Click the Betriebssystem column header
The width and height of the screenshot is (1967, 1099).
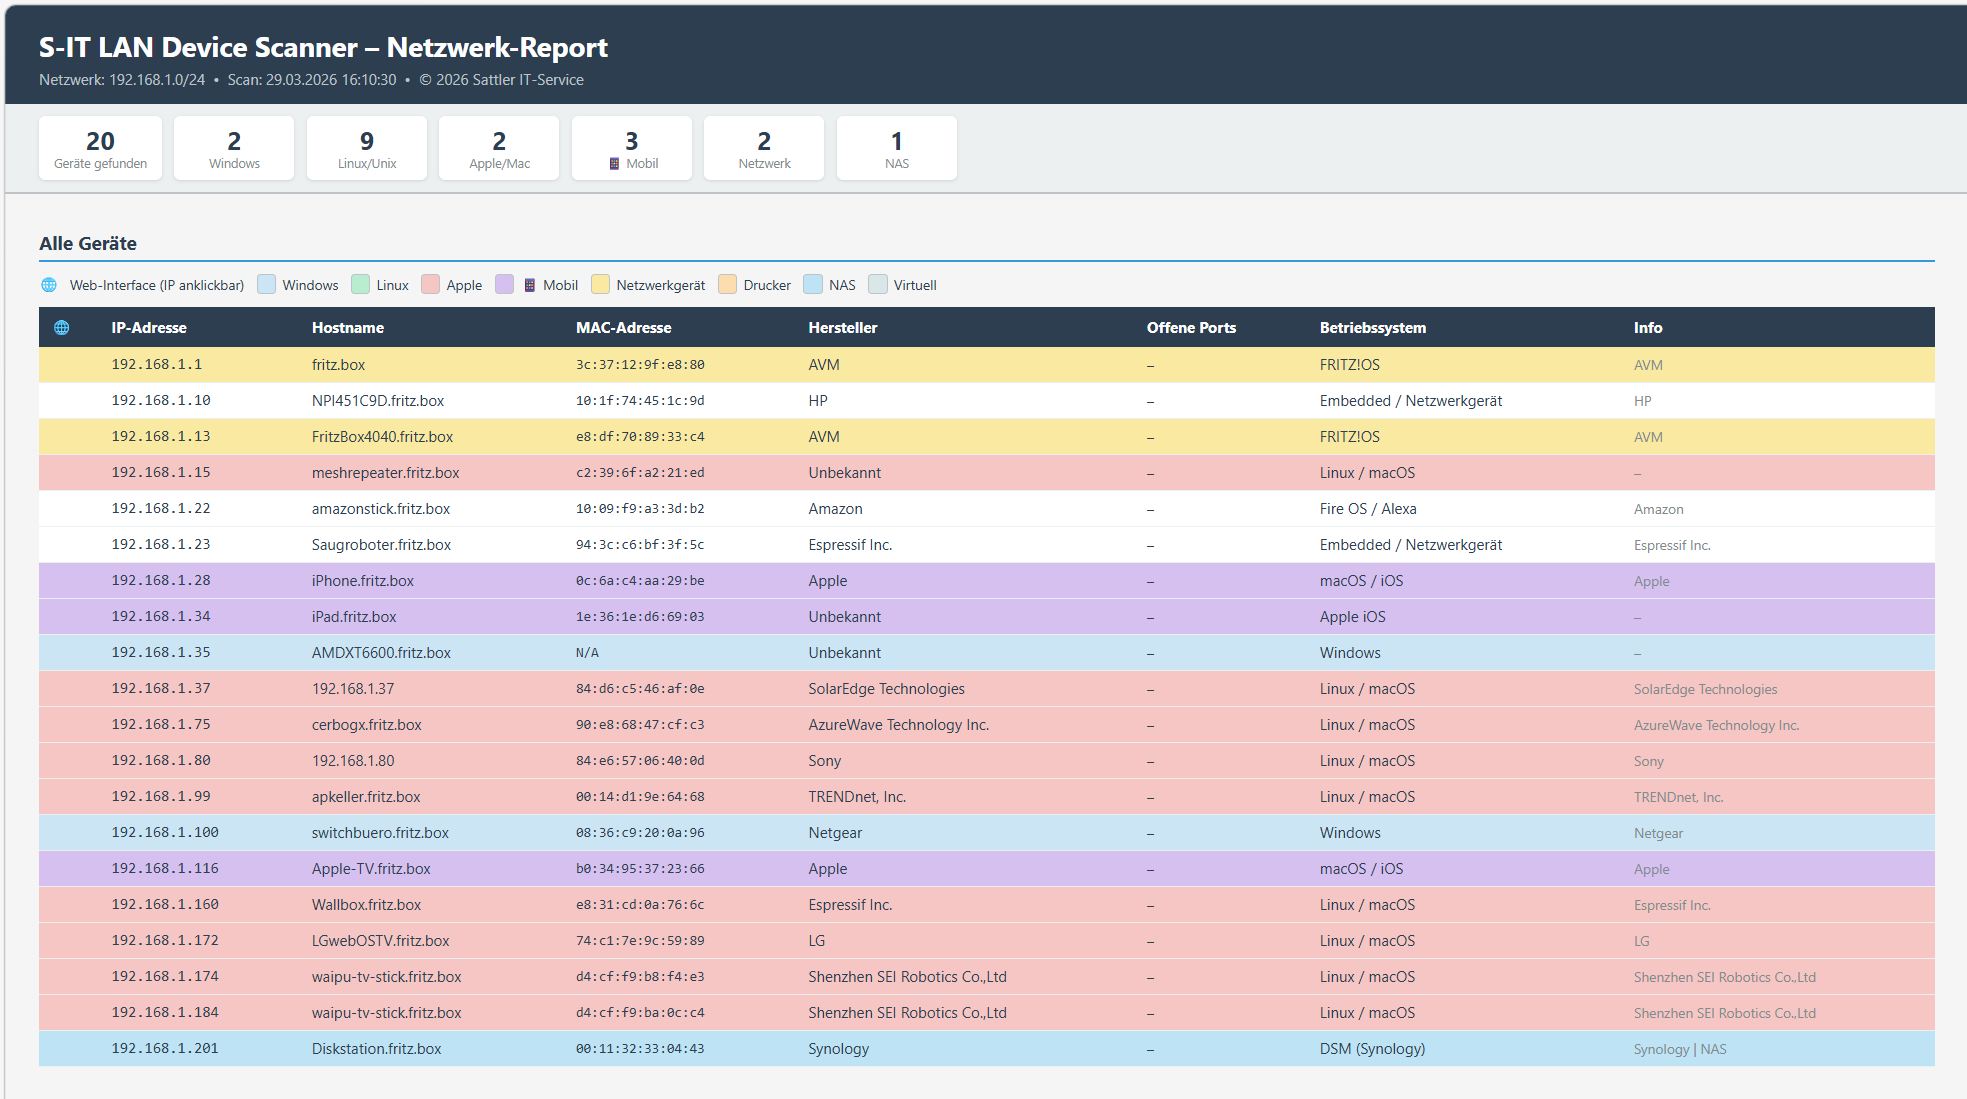[1373, 328]
